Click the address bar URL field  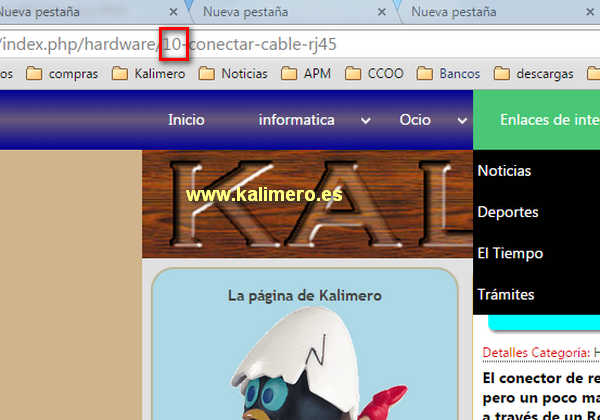(x=300, y=44)
